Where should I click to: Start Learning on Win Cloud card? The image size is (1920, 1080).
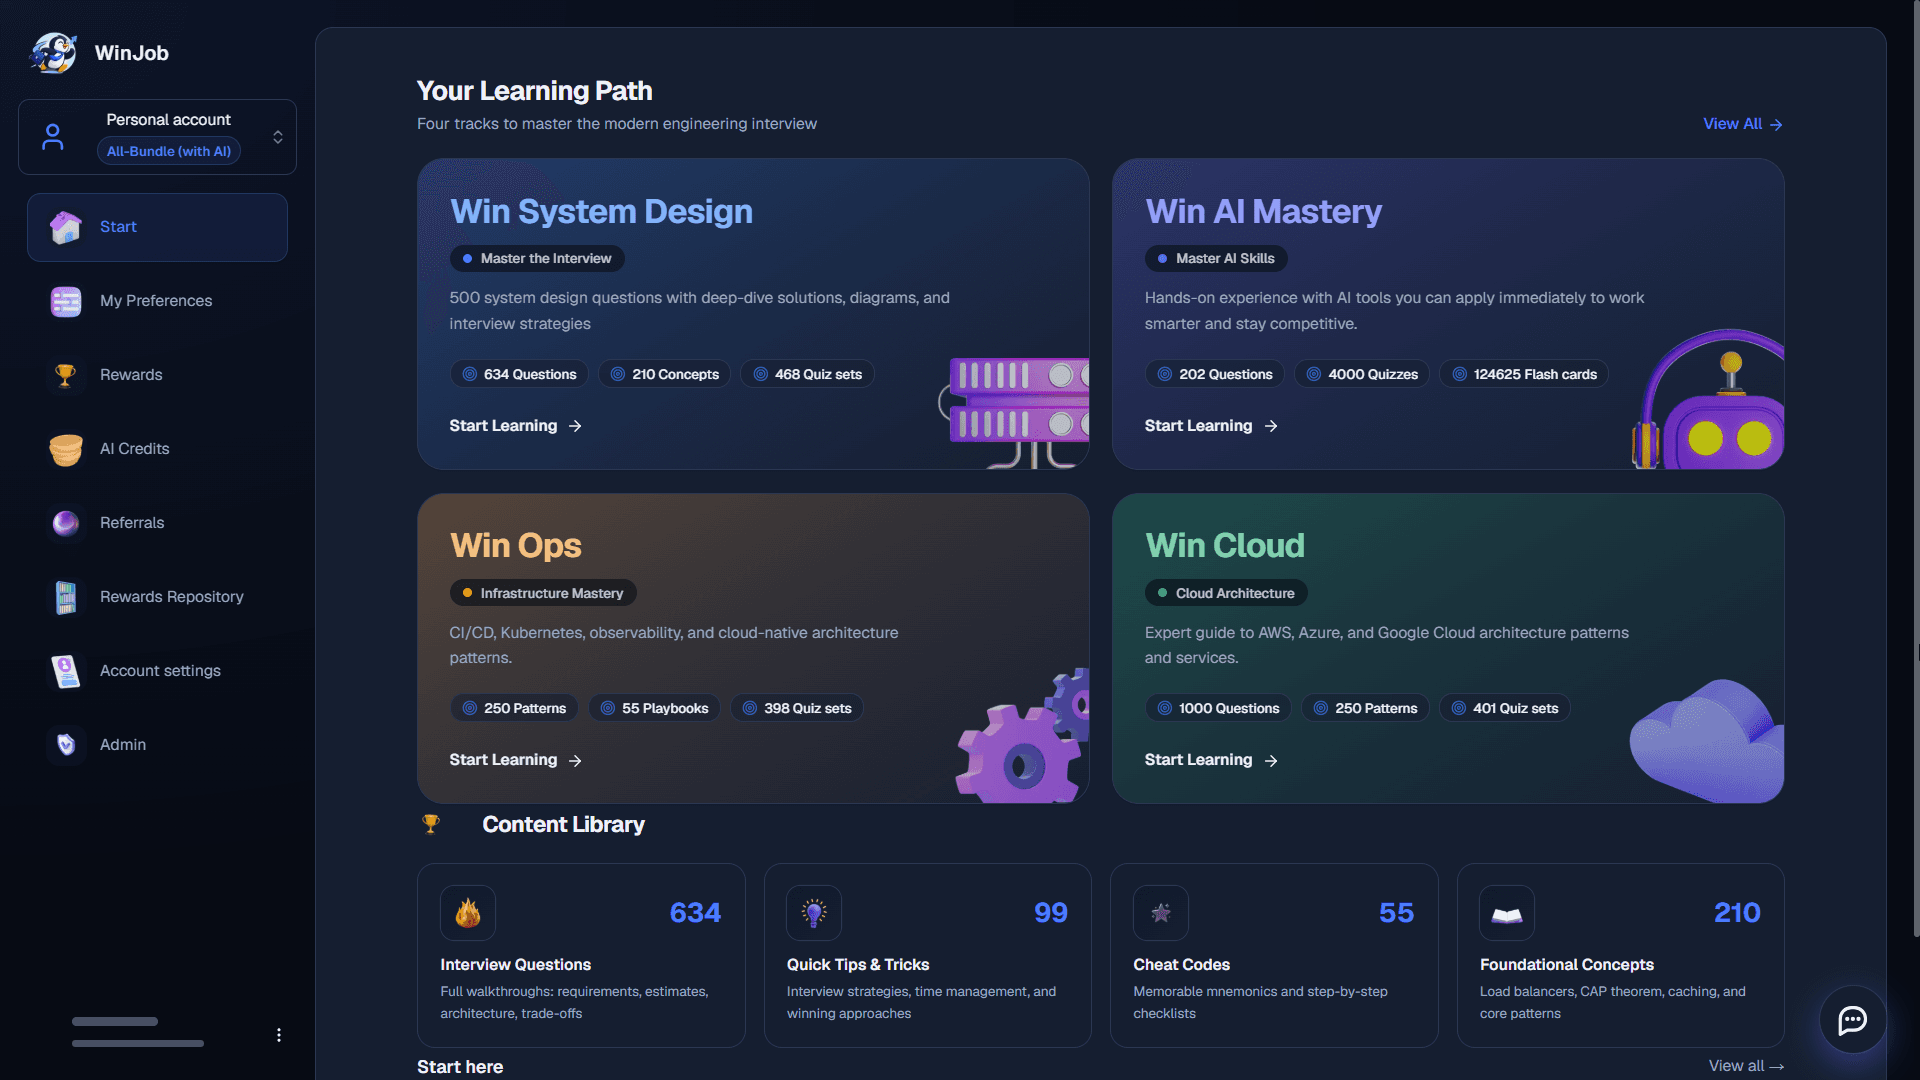[x=1211, y=760]
